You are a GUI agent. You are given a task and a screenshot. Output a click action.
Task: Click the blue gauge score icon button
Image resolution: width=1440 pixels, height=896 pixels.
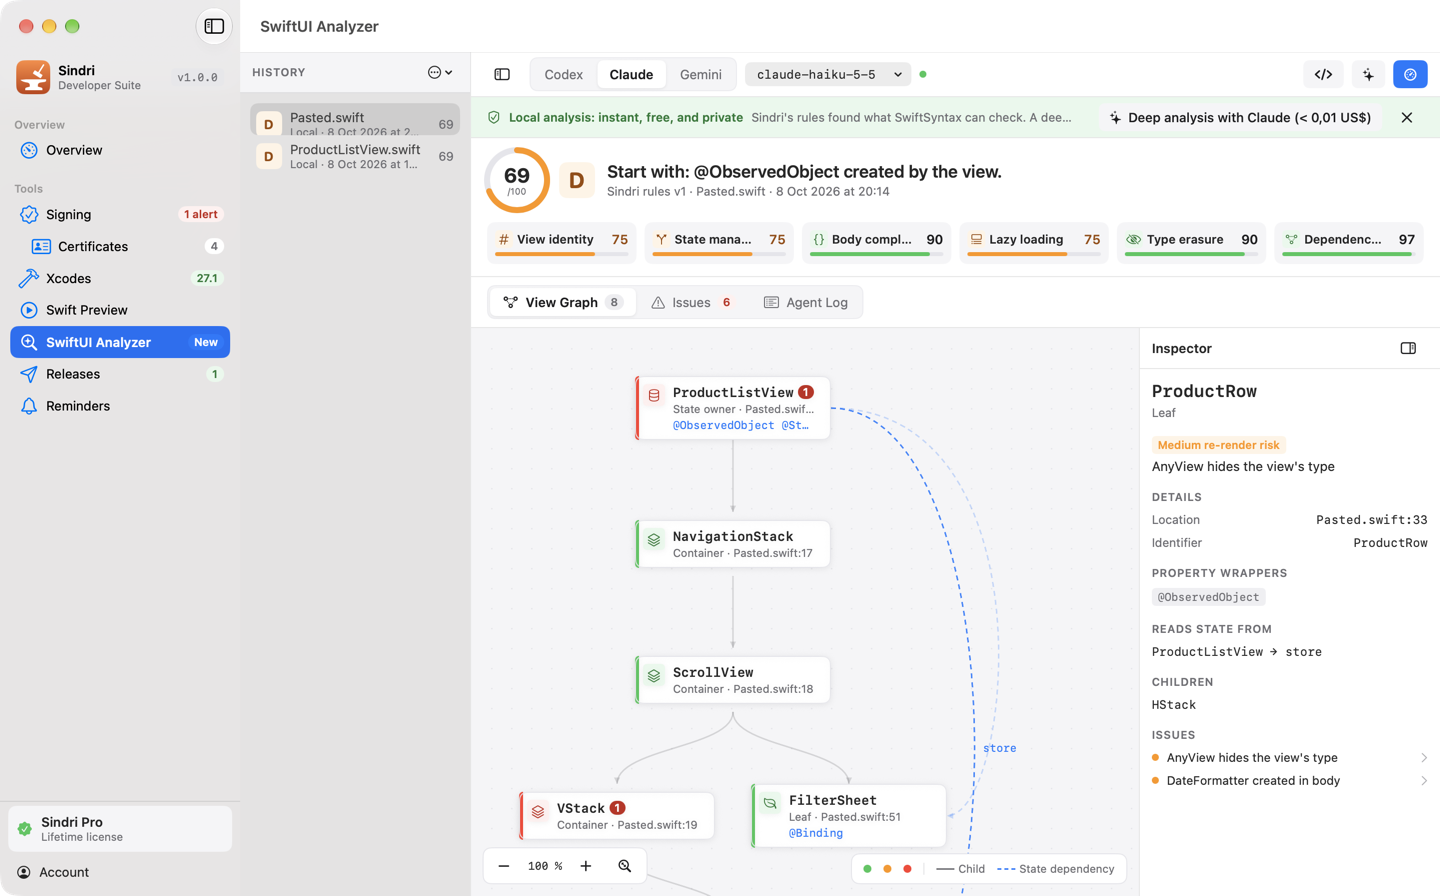pyautogui.click(x=1410, y=74)
